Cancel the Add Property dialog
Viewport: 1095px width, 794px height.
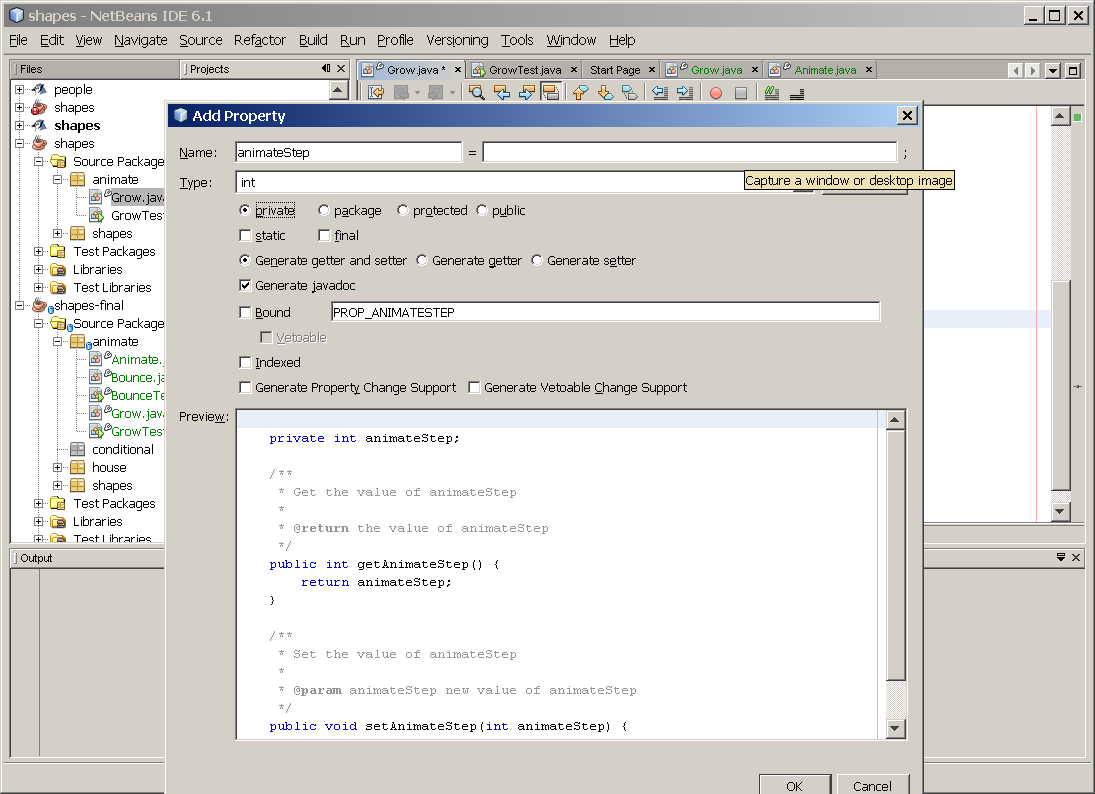[872, 786]
